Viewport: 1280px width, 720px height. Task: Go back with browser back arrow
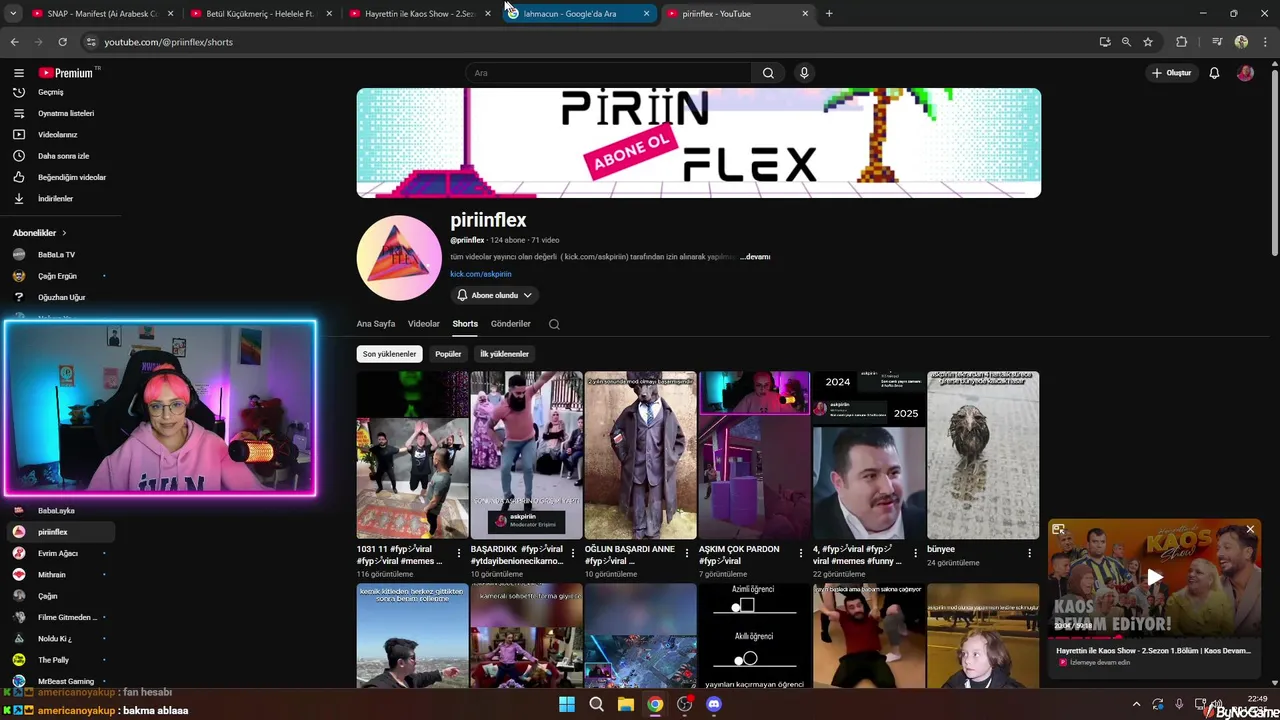(x=14, y=42)
